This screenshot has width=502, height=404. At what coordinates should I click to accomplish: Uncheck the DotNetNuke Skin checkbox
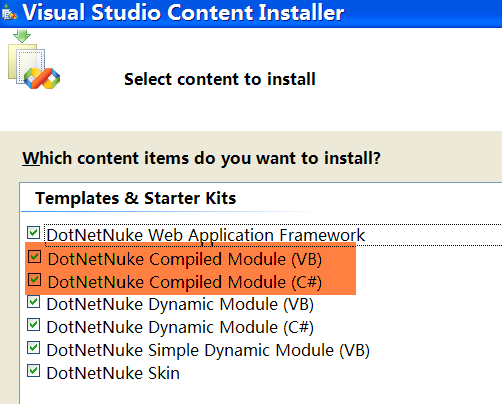(34, 371)
